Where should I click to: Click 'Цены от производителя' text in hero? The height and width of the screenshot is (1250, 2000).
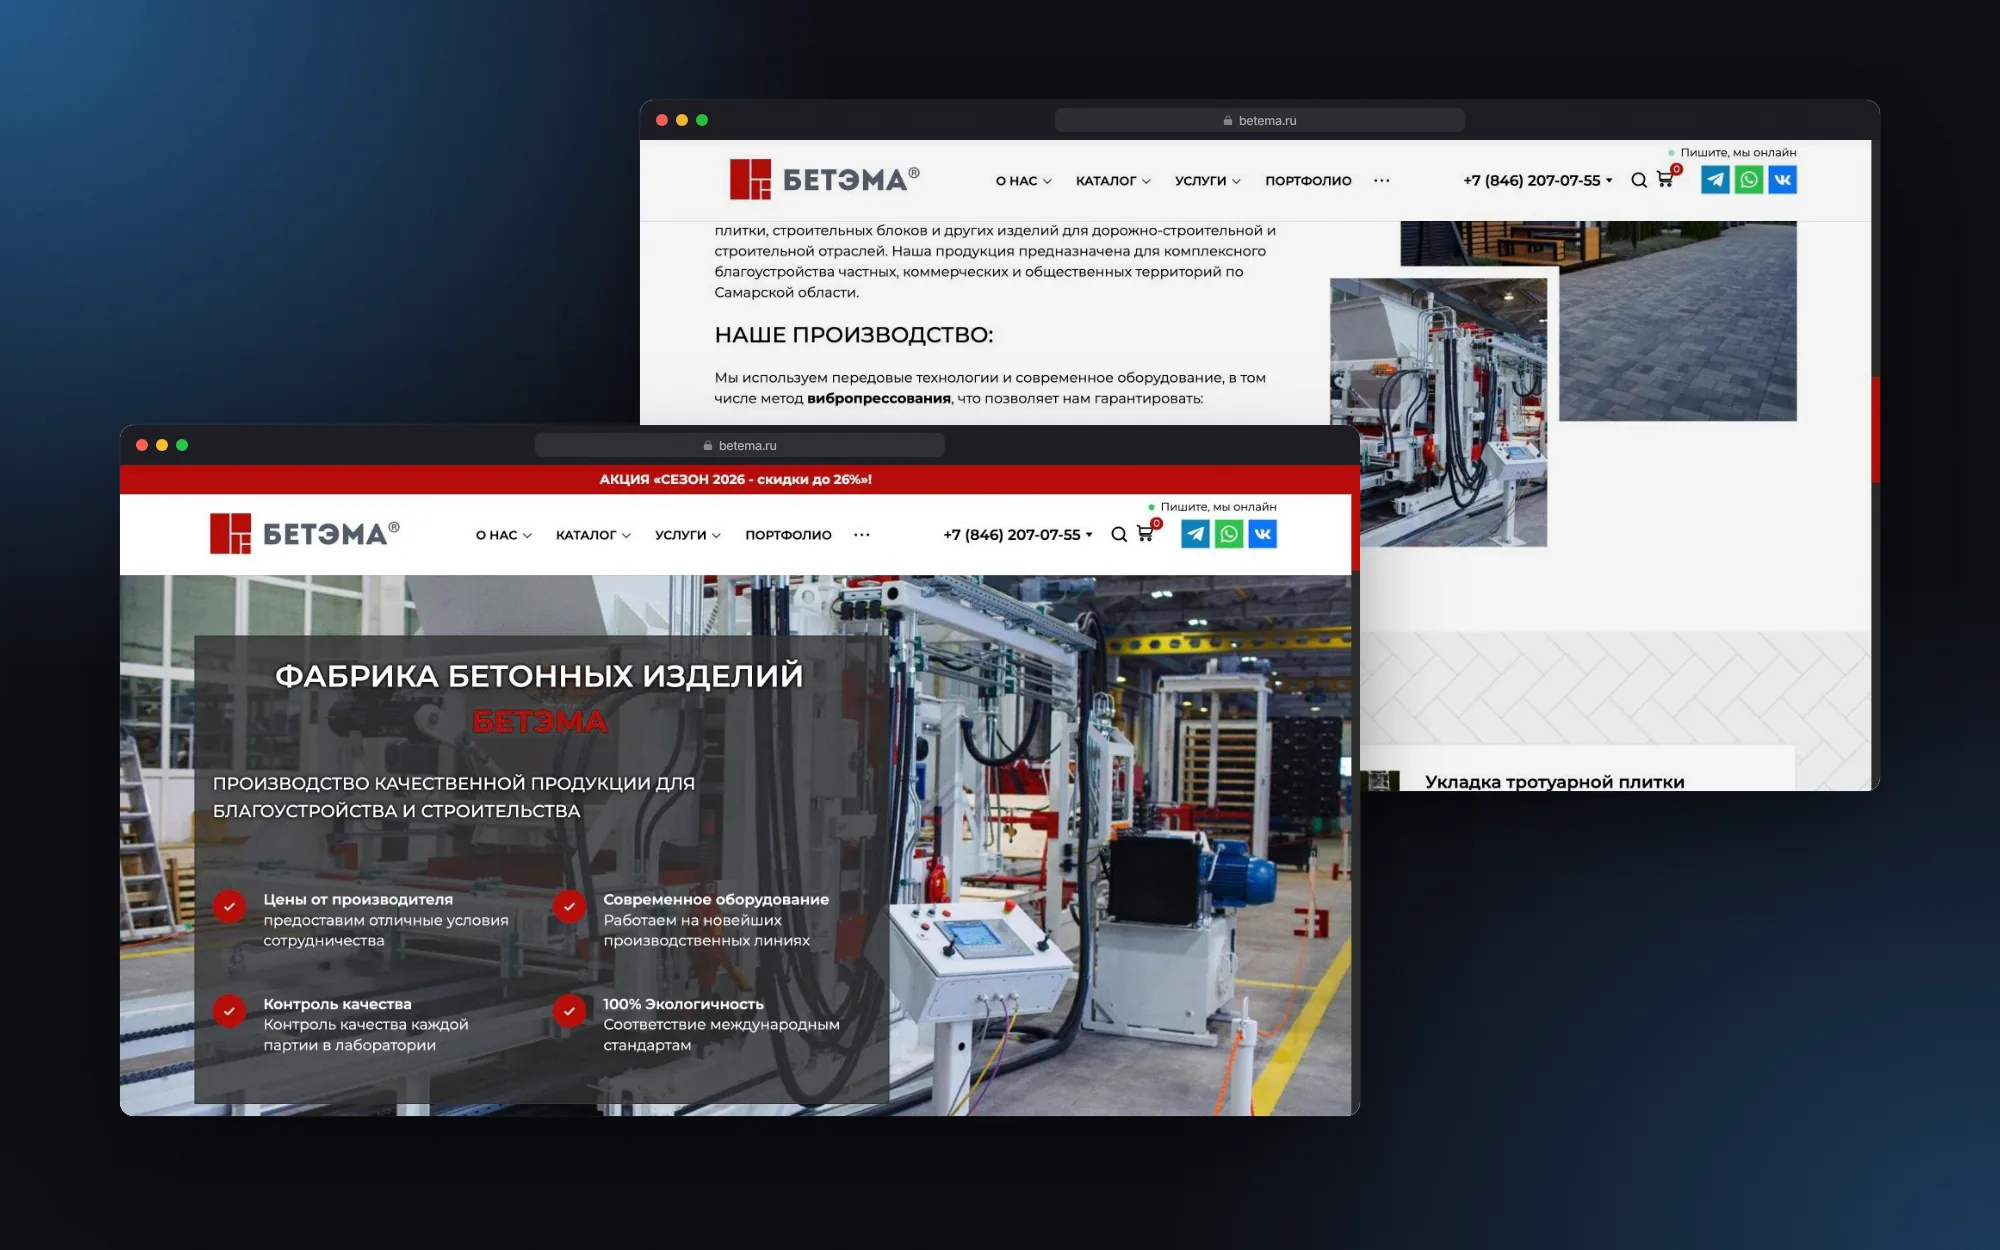[x=358, y=899]
